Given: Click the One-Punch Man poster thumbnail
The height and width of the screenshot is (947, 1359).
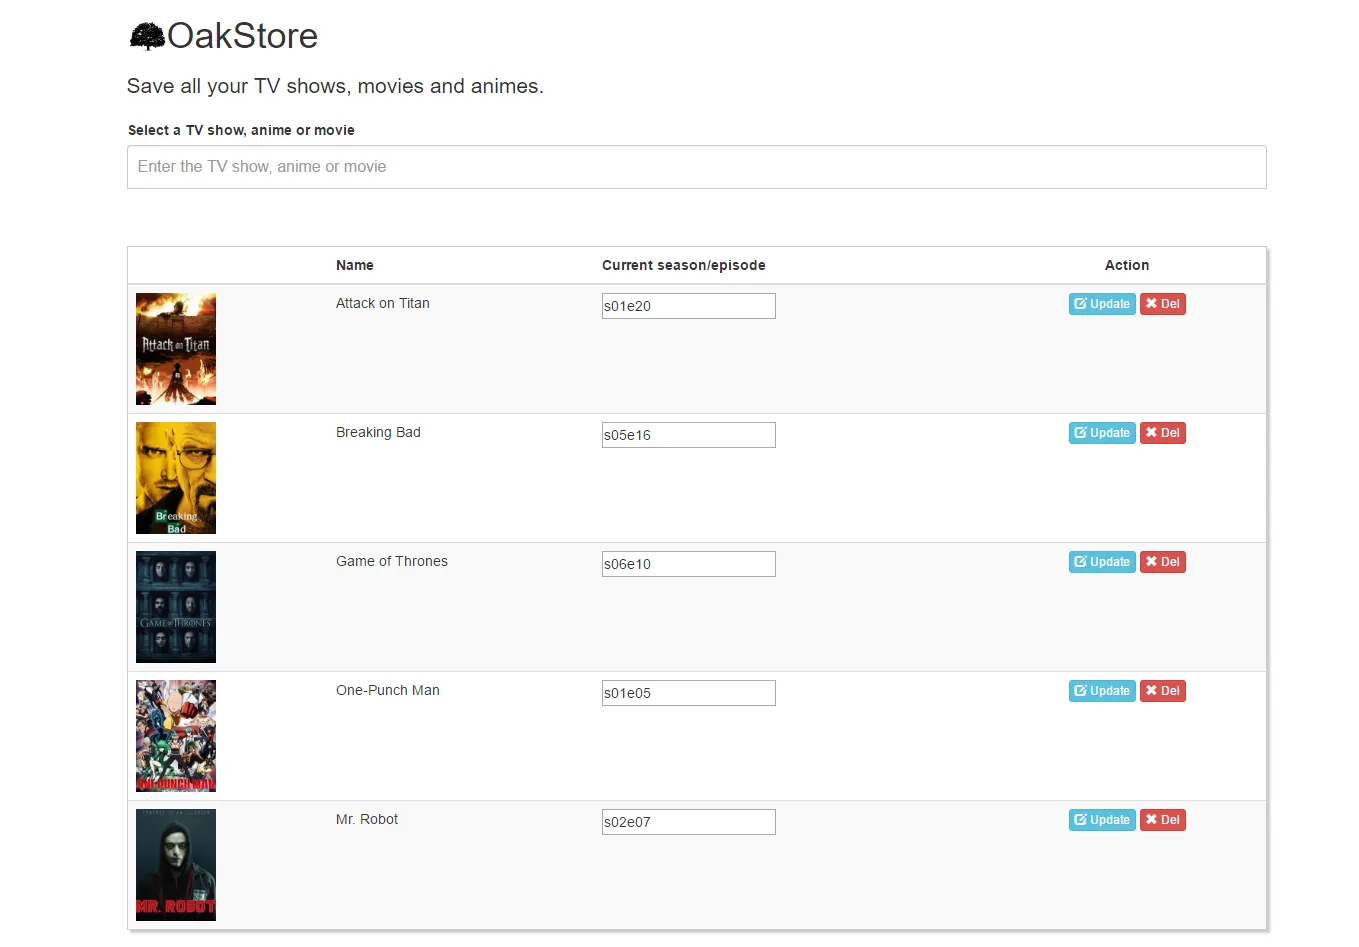Looking at the screenshot, I should point(176,736).
